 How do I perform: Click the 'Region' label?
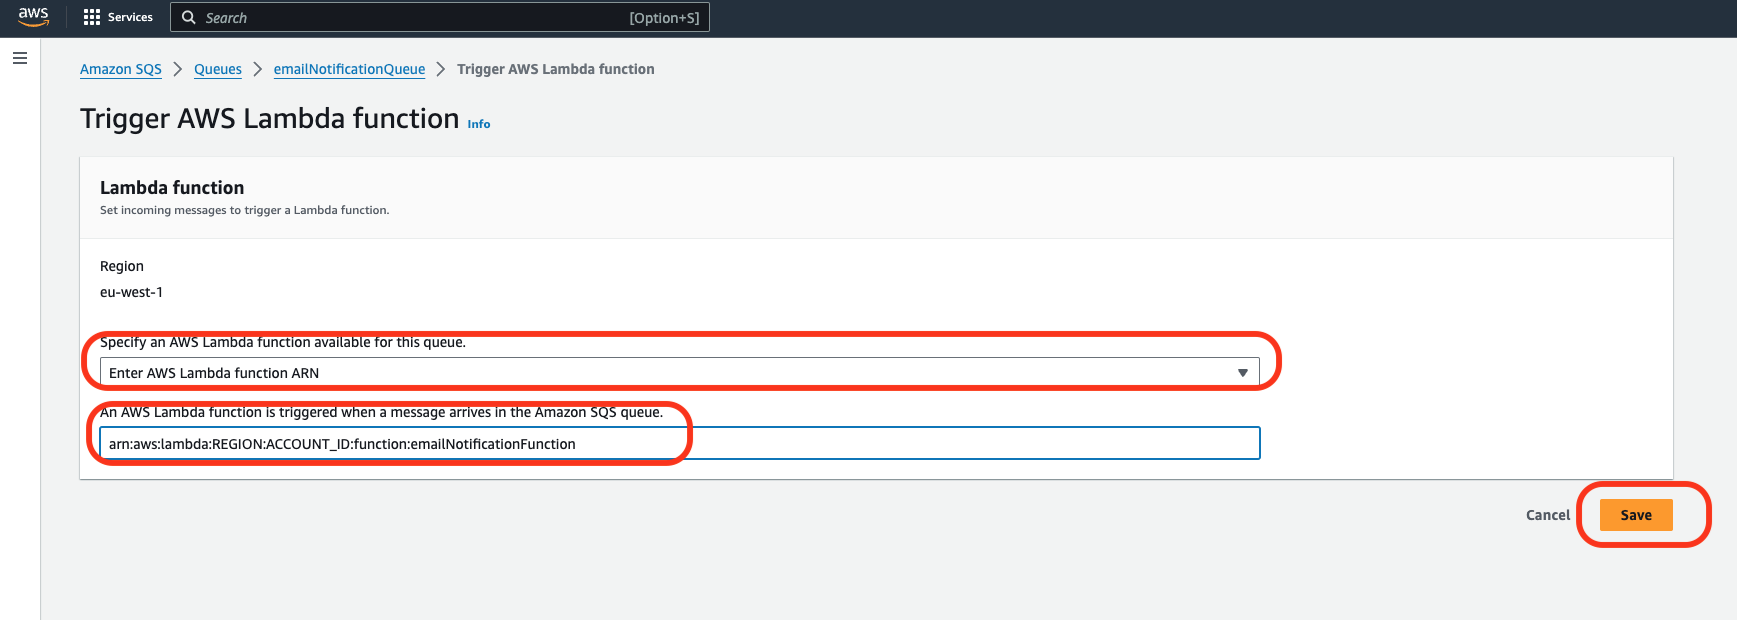click(122, 266)
